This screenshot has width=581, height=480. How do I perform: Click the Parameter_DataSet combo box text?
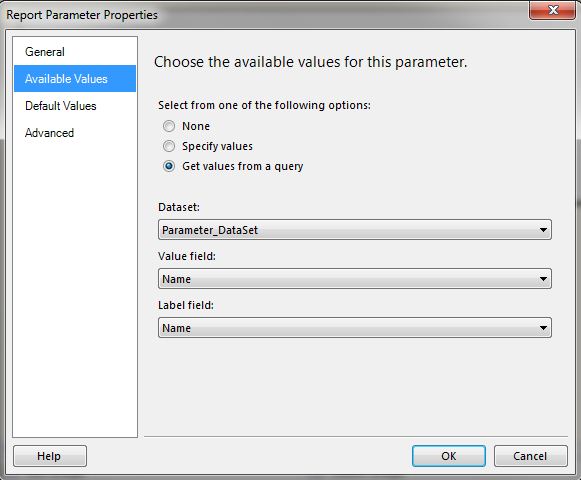click(x=210, y=230)
